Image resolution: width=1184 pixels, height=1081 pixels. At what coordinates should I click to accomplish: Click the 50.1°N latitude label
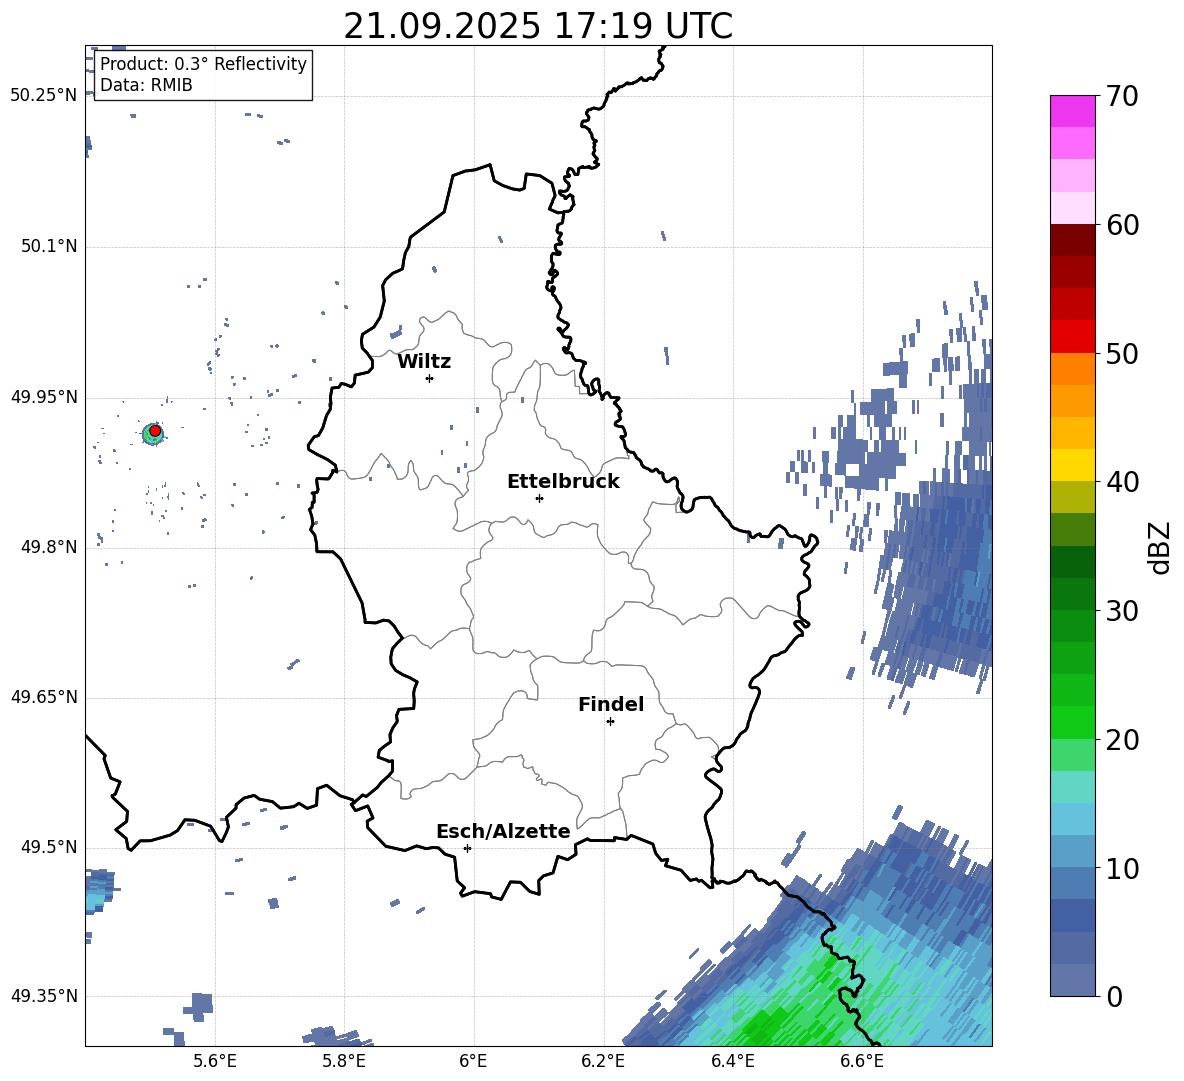click(x=49, y=247)
